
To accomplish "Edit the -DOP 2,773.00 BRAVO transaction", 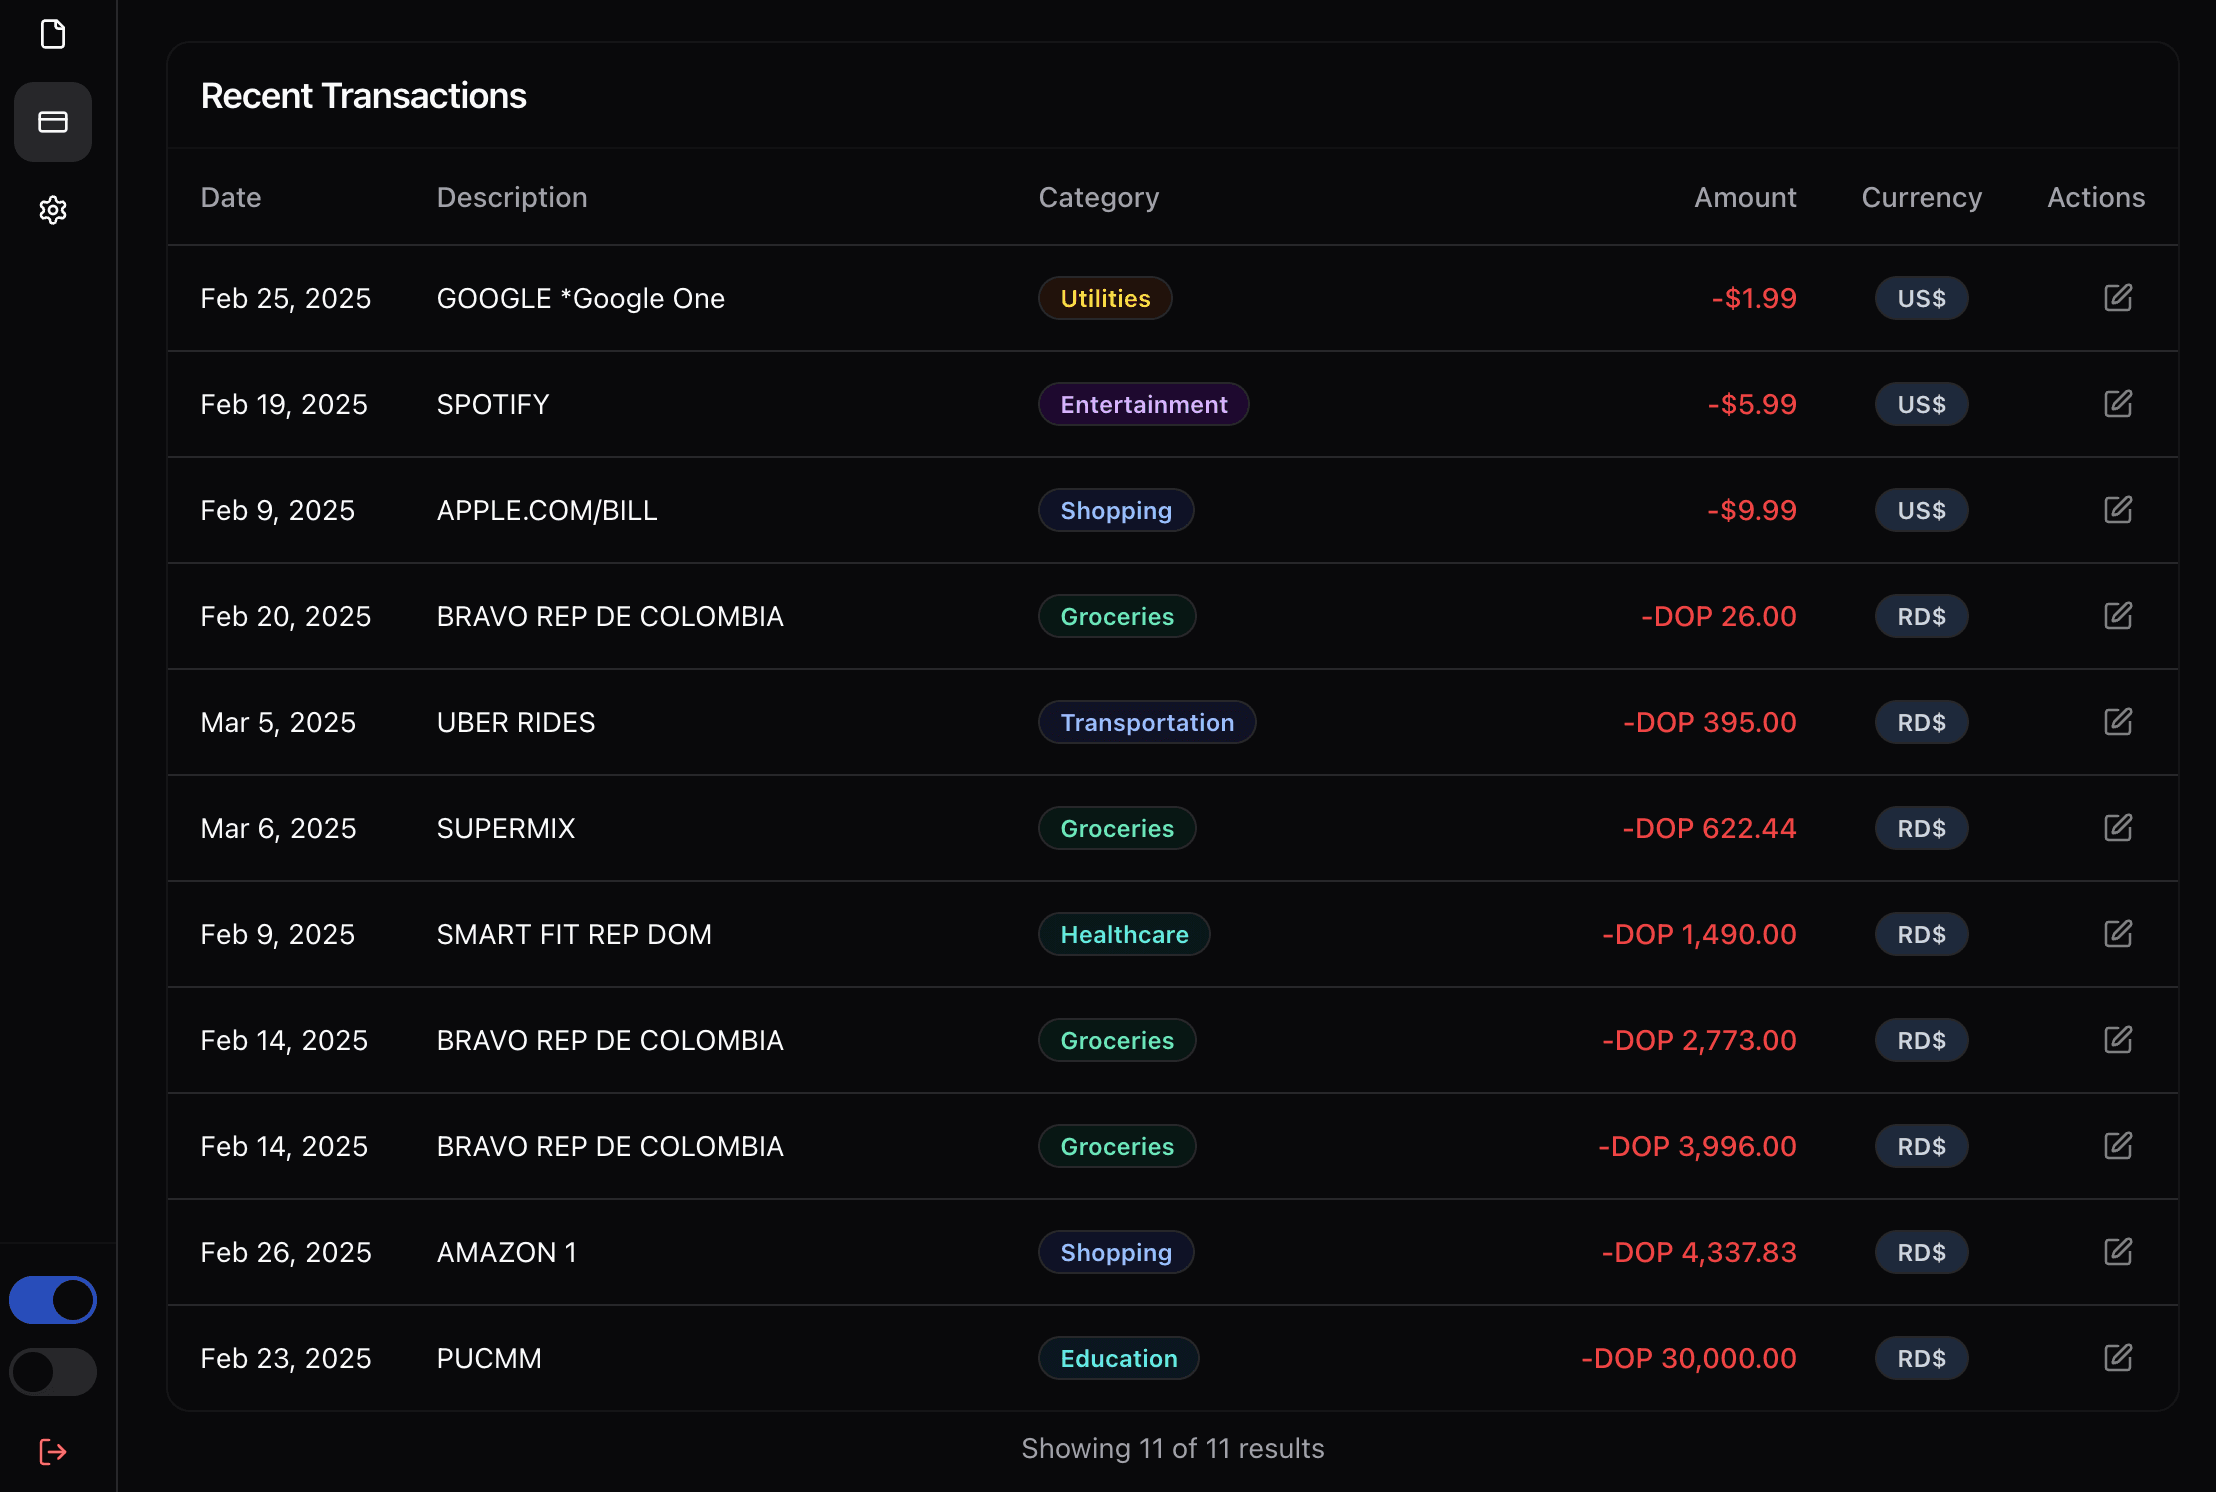I will click(2118, 1040).
